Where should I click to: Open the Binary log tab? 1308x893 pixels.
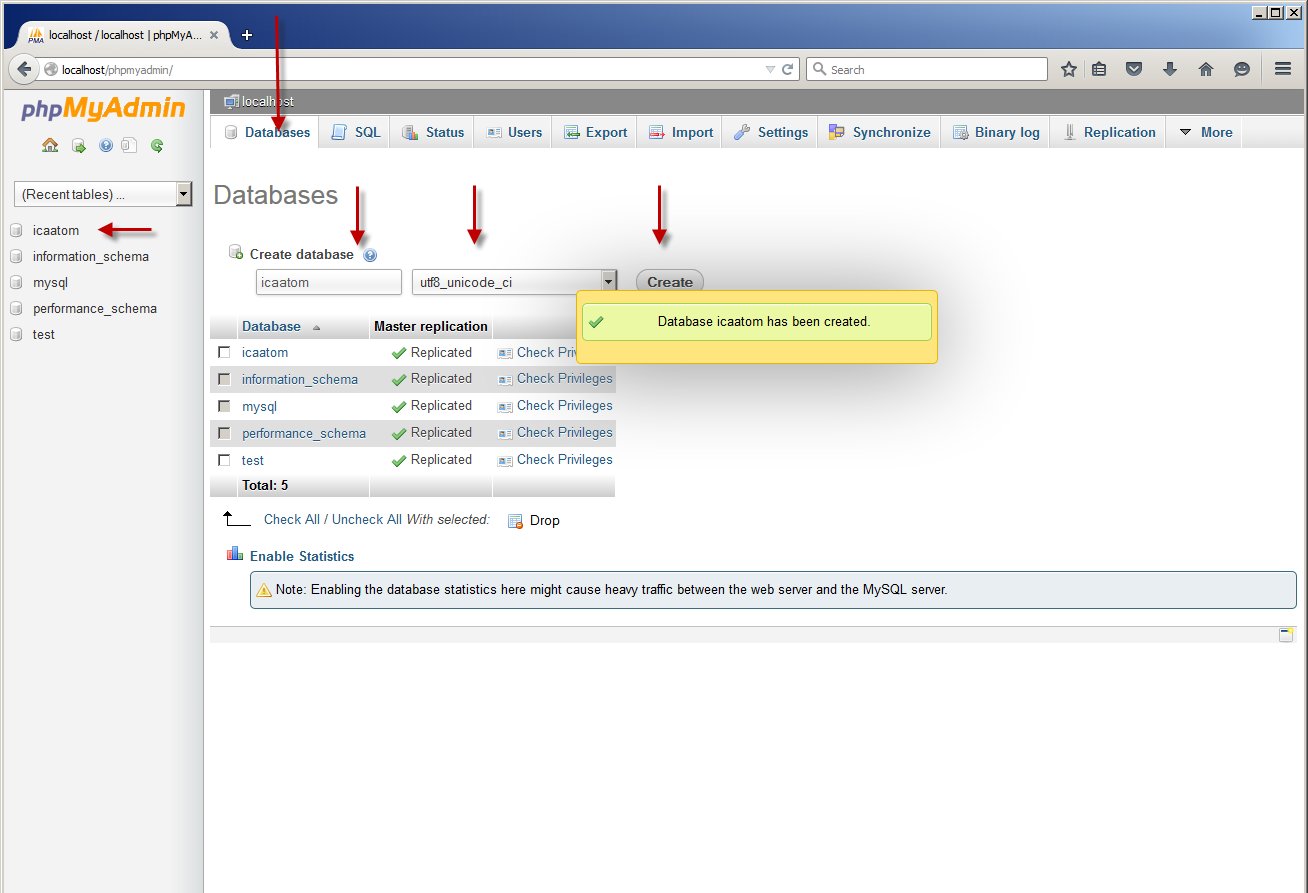click(x=996, y=132)
